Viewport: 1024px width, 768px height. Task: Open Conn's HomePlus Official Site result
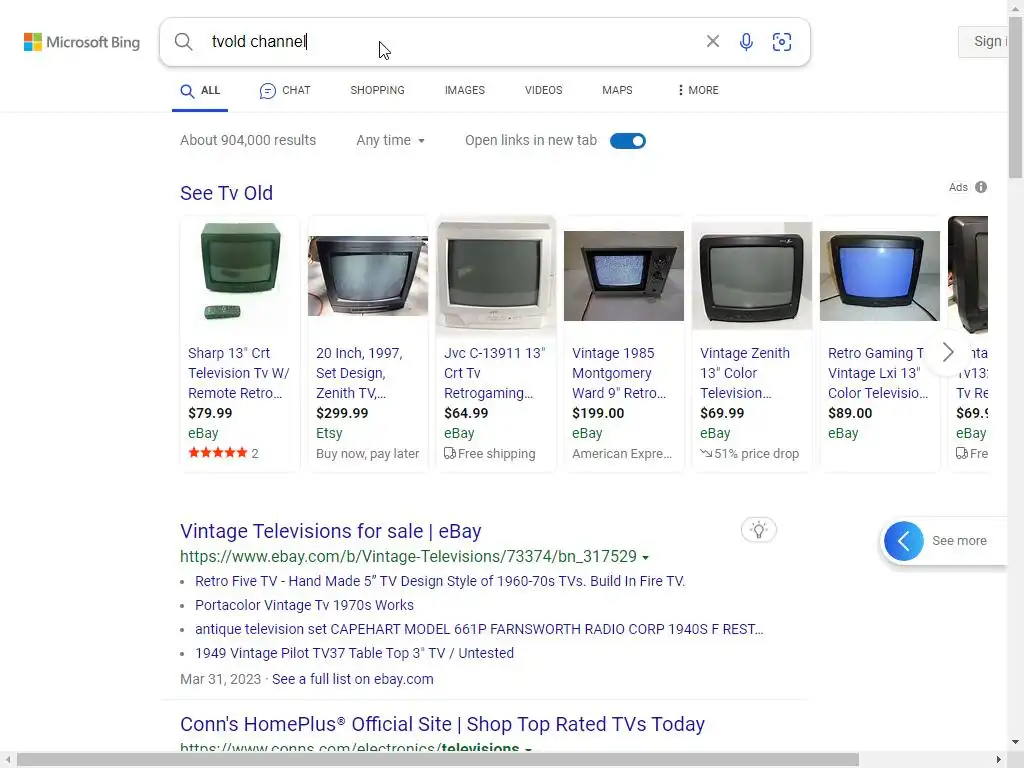pos(442,724)
